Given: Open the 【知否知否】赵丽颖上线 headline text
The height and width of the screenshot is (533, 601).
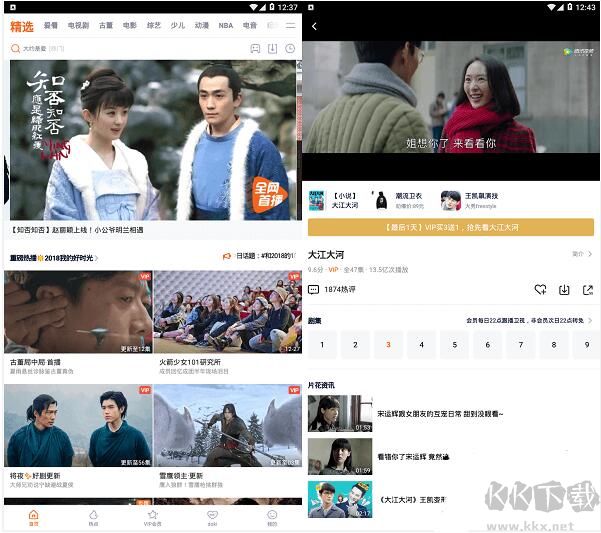Looking at the screenshot, I should pos(76,230).
